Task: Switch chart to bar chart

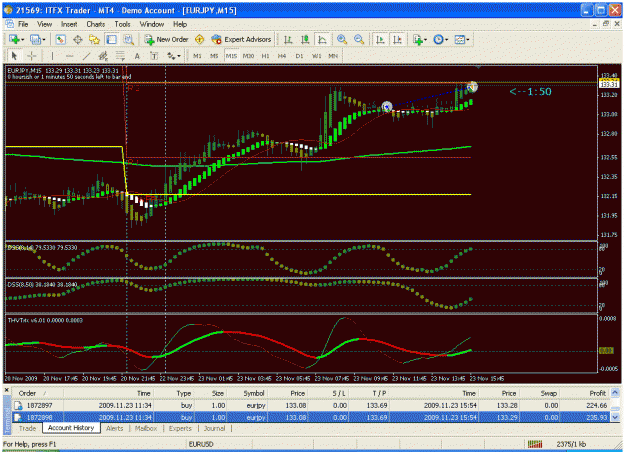Action: 288,39
